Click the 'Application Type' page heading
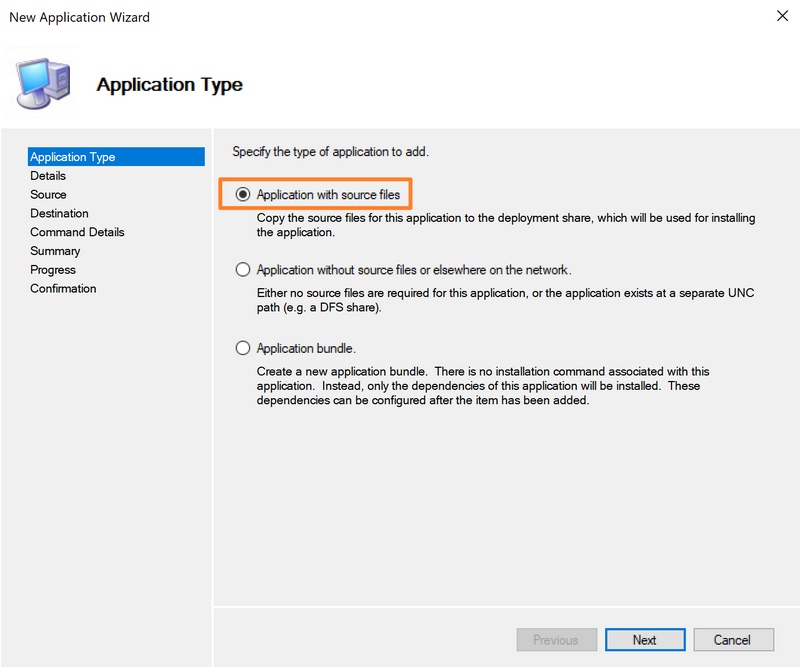 pyautogui.click(x=169, y=85)
